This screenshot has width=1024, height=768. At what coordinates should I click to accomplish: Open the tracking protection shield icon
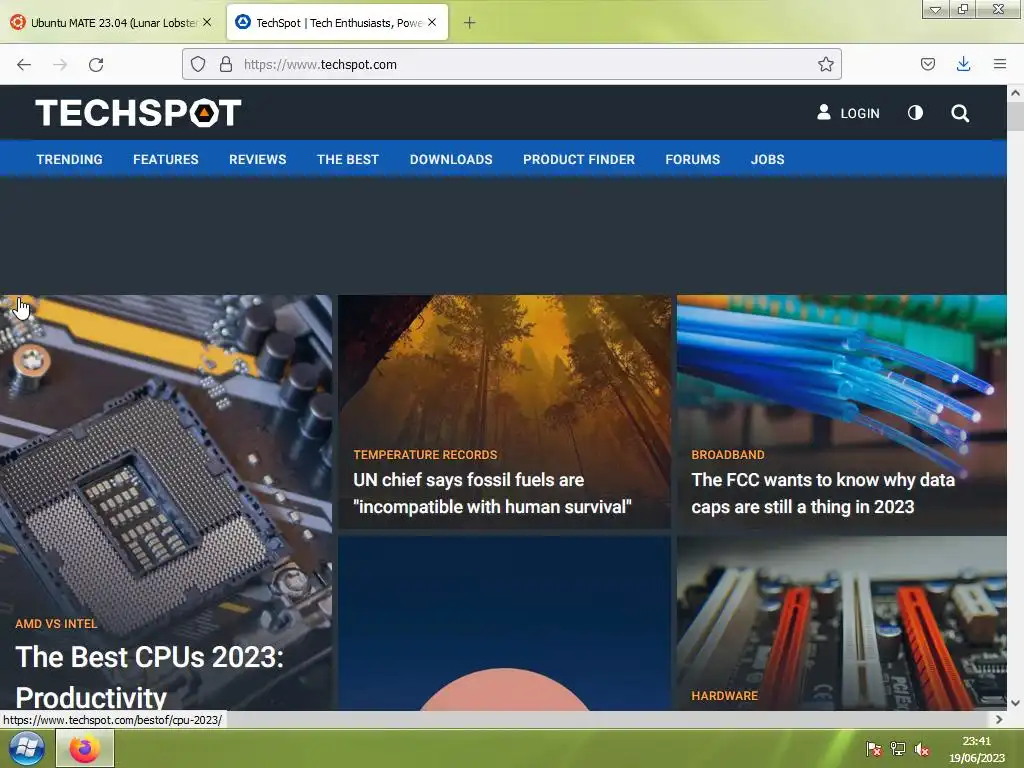(x=198, y=64)
